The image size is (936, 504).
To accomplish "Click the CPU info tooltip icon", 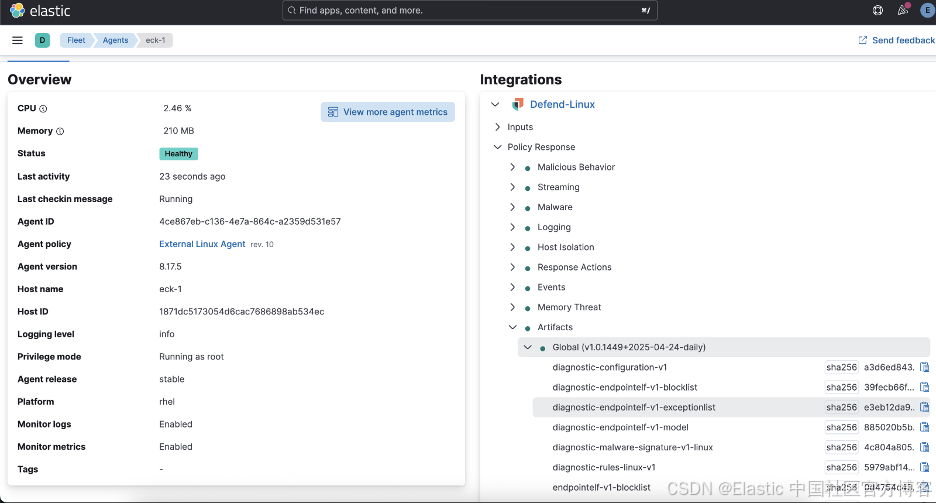I will [x=43, y=109].
